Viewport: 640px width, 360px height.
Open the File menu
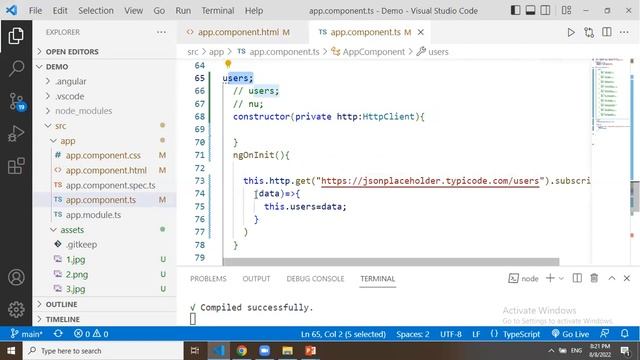point(36,11)
